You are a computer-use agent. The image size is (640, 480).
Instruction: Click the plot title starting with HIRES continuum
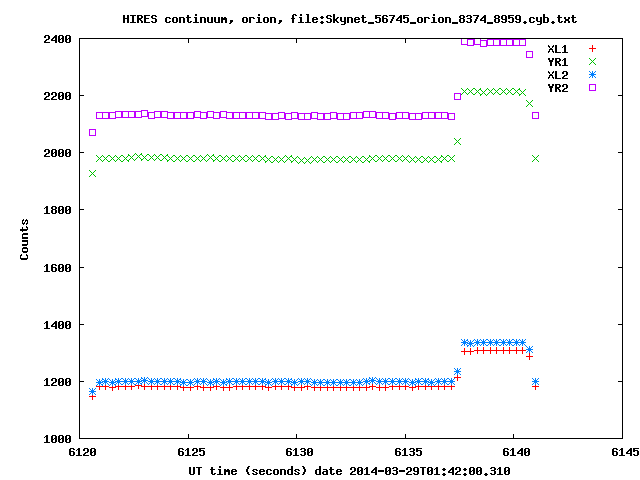[349, 19]
